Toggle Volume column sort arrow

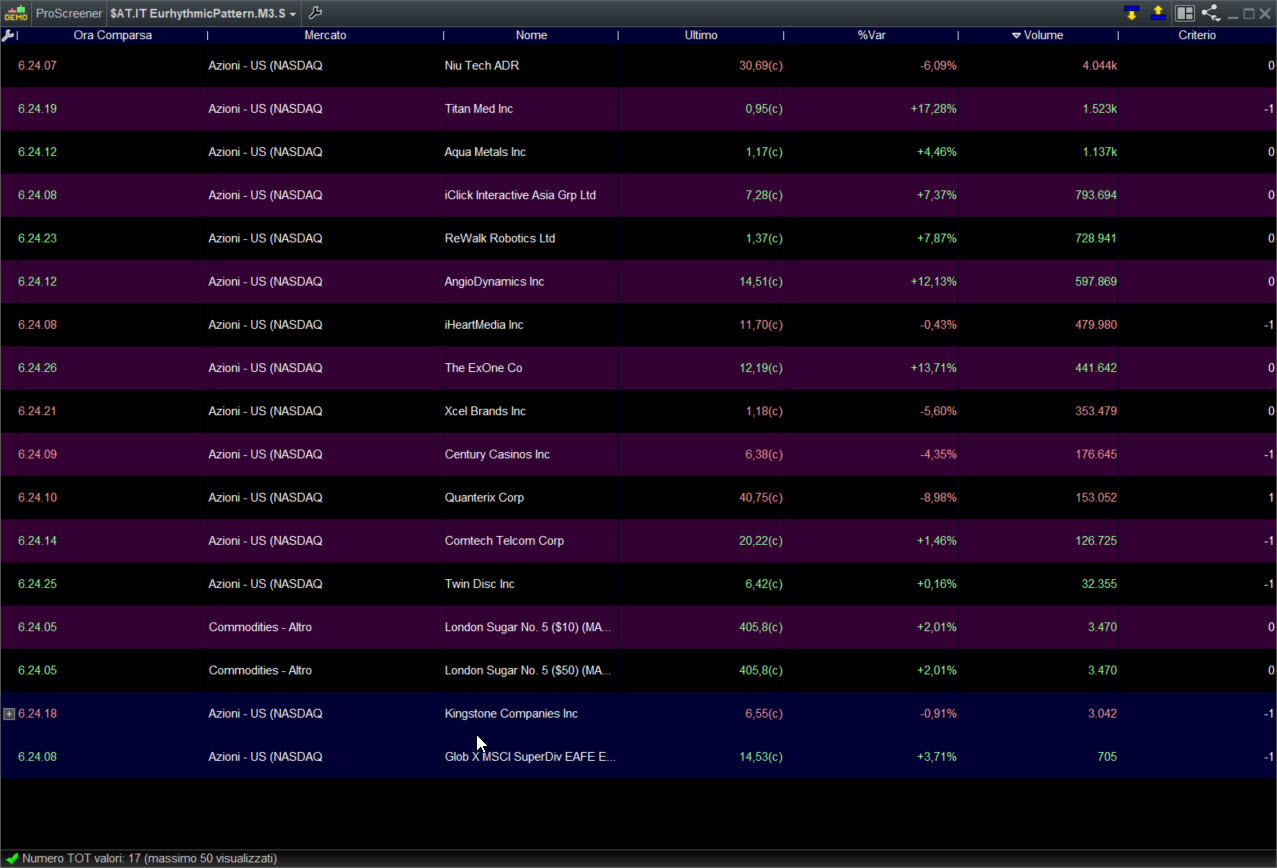coord(1016,35)
